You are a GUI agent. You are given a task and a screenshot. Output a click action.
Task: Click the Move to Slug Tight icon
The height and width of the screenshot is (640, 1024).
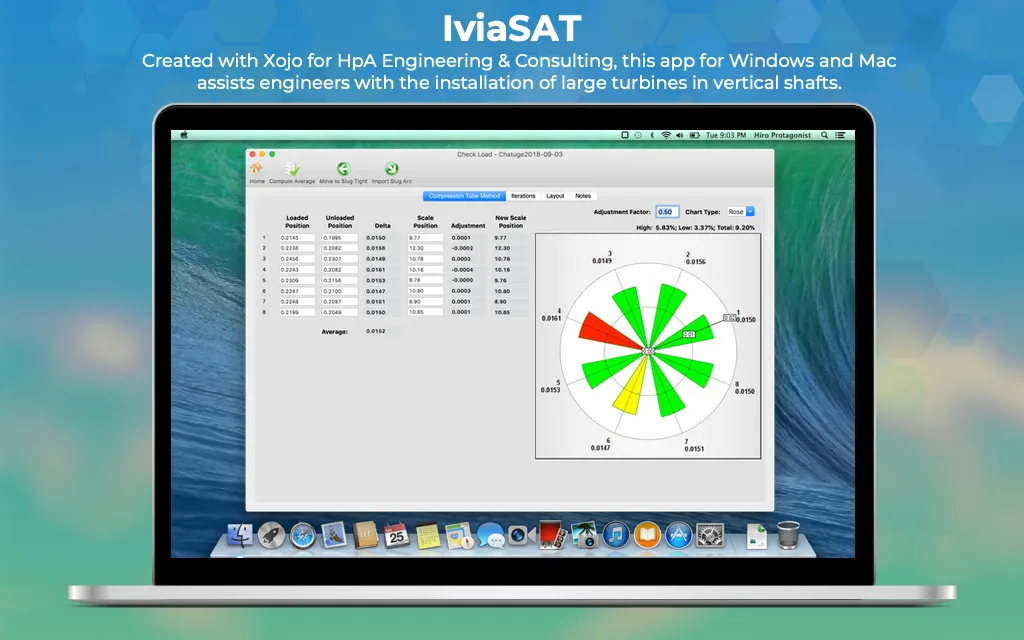tap(344, 169)
